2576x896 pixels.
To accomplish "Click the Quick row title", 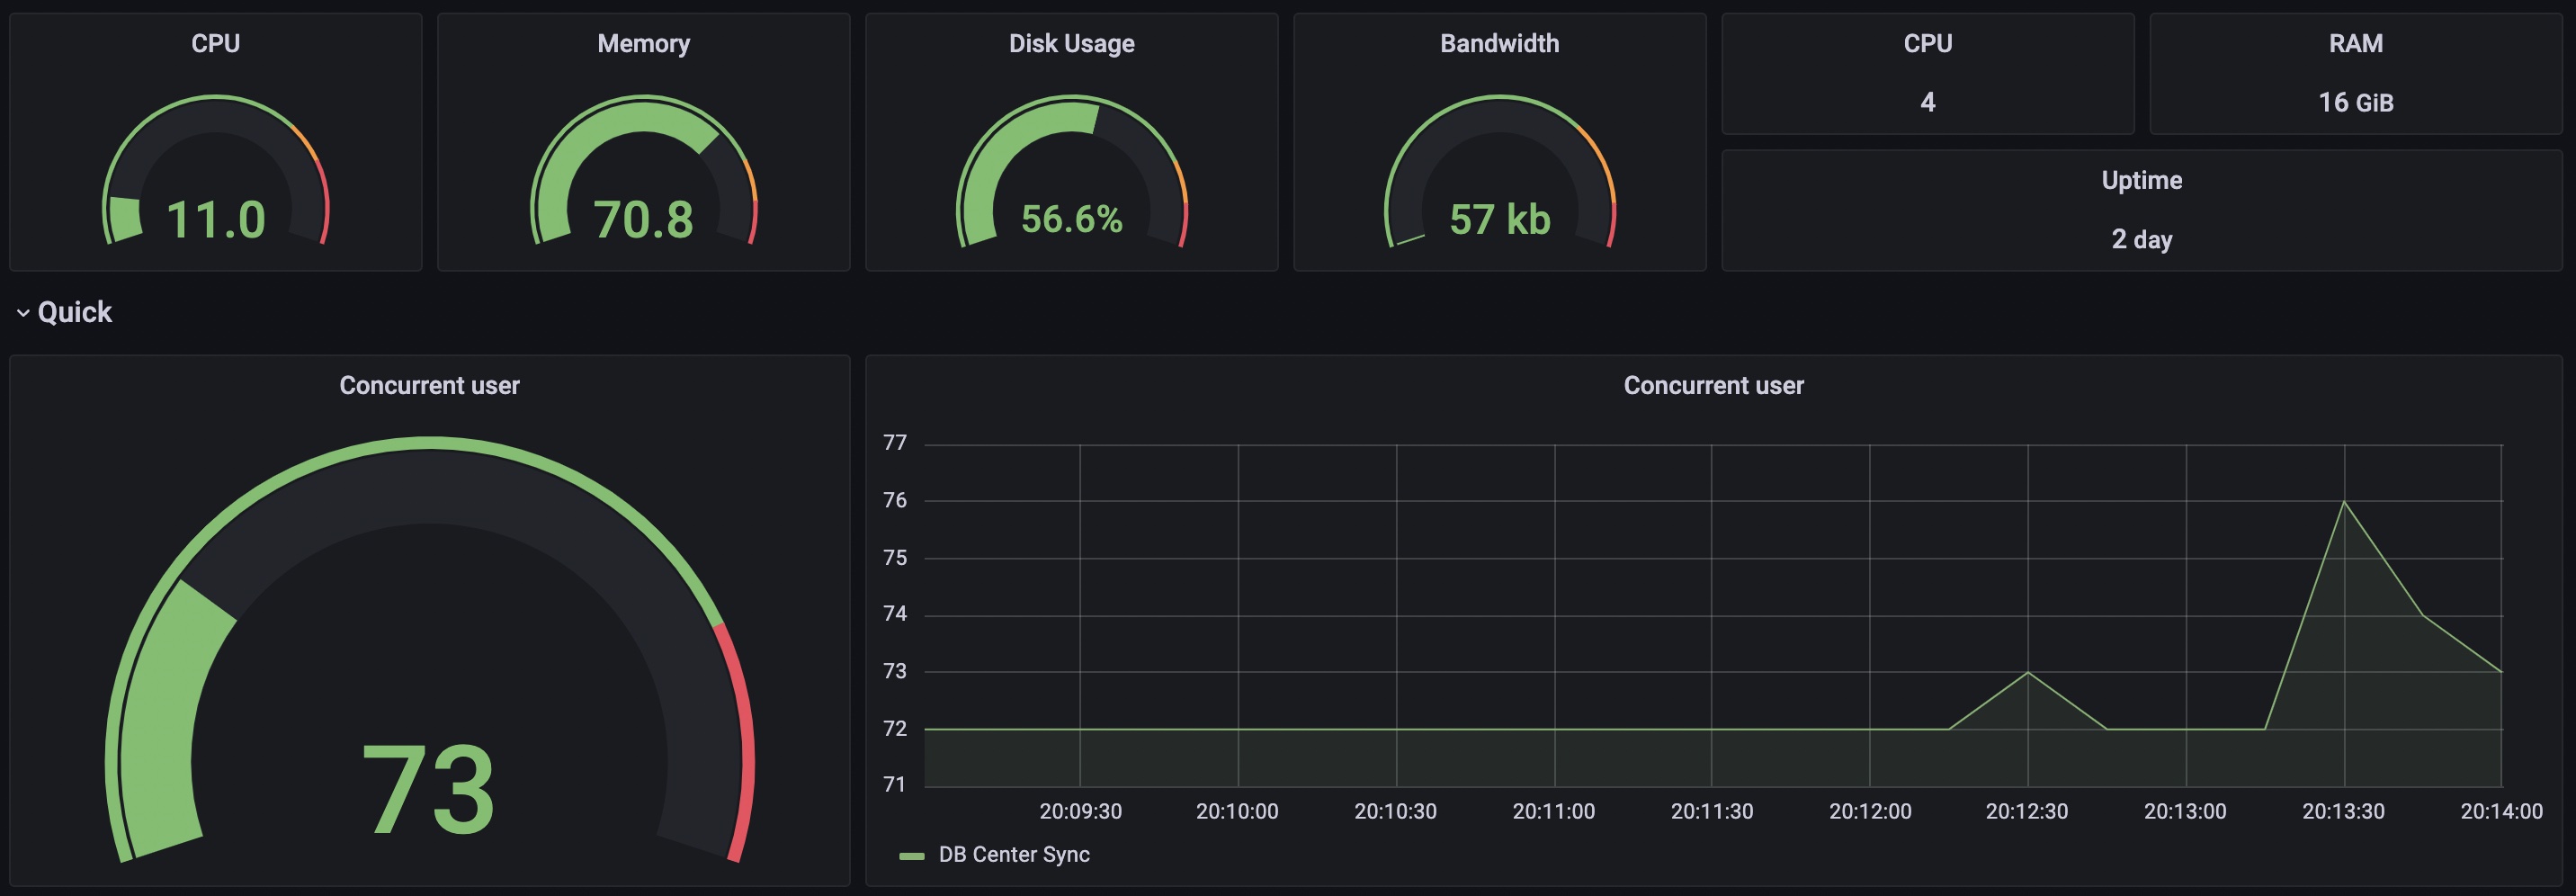I will [x=75, y=312].
